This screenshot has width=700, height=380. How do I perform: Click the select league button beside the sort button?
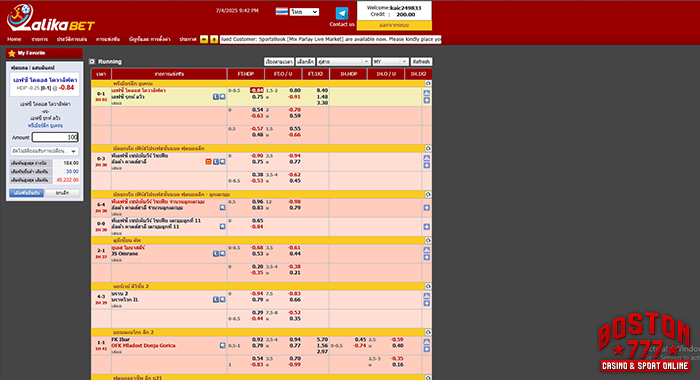tap(305, 62)
